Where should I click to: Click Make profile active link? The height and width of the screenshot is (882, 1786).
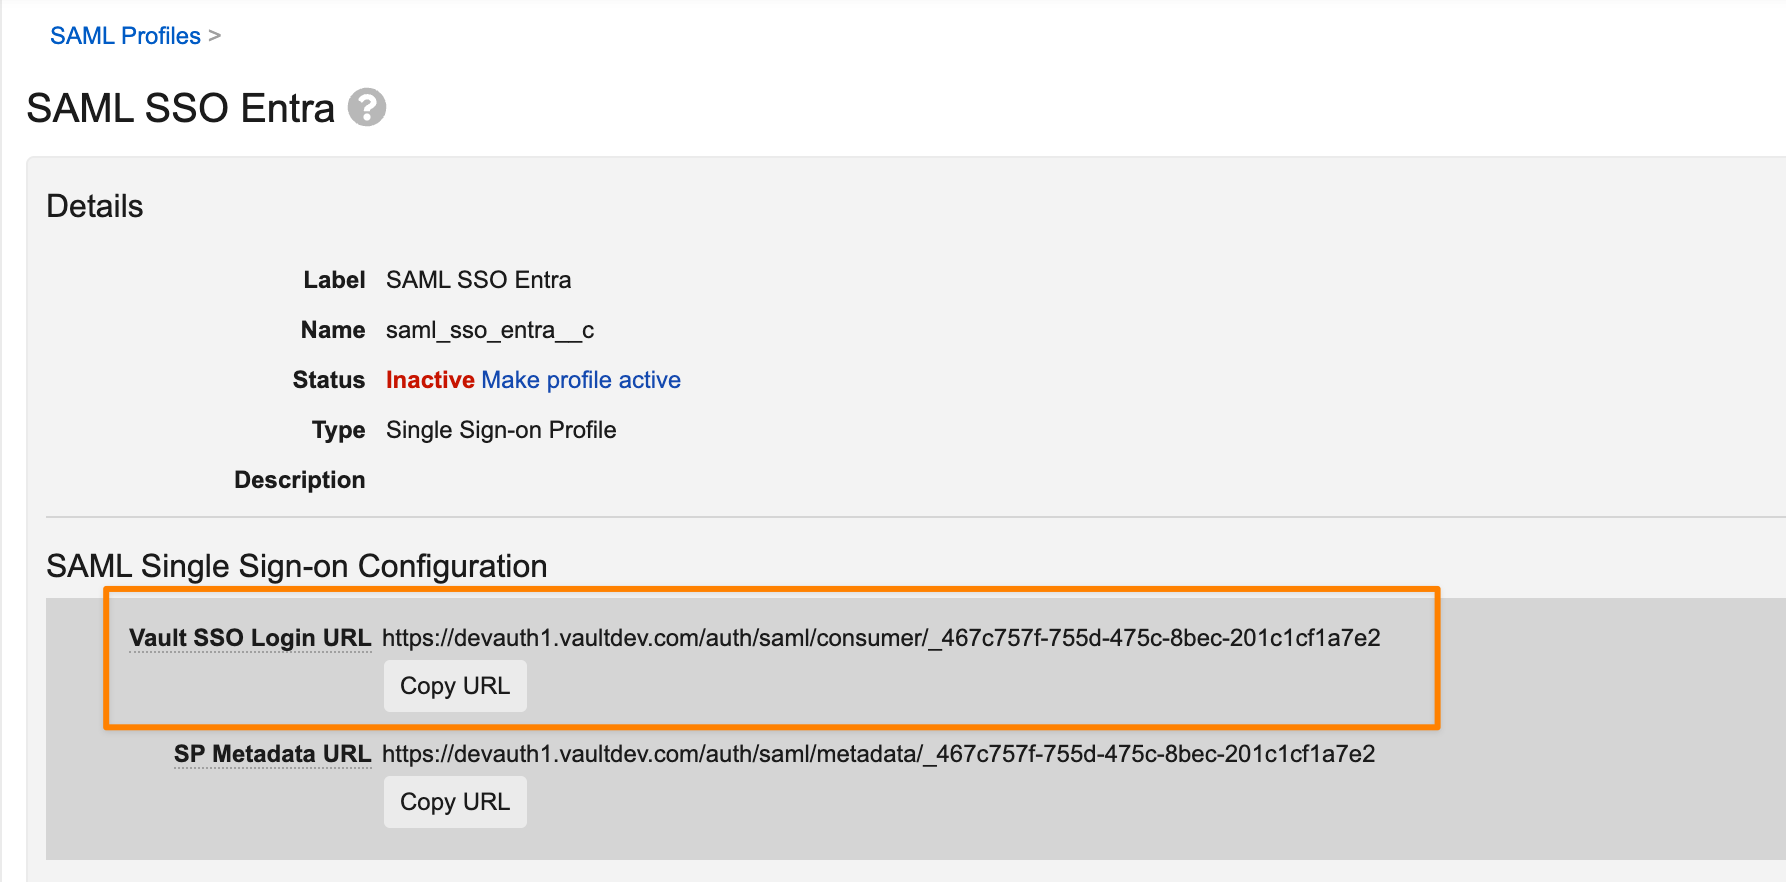coord(581,380)
